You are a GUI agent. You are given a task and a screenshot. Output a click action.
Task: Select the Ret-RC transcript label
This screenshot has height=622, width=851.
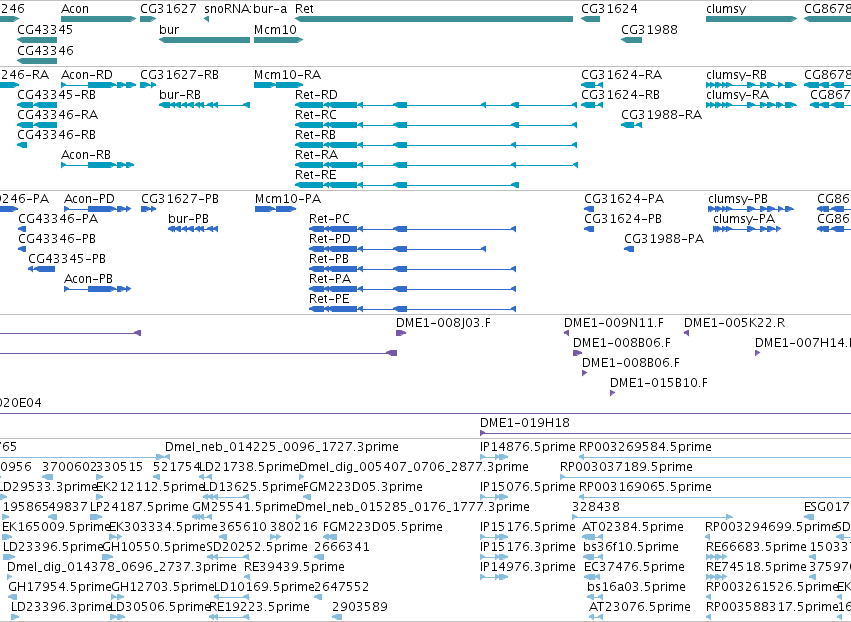point(316,115)
